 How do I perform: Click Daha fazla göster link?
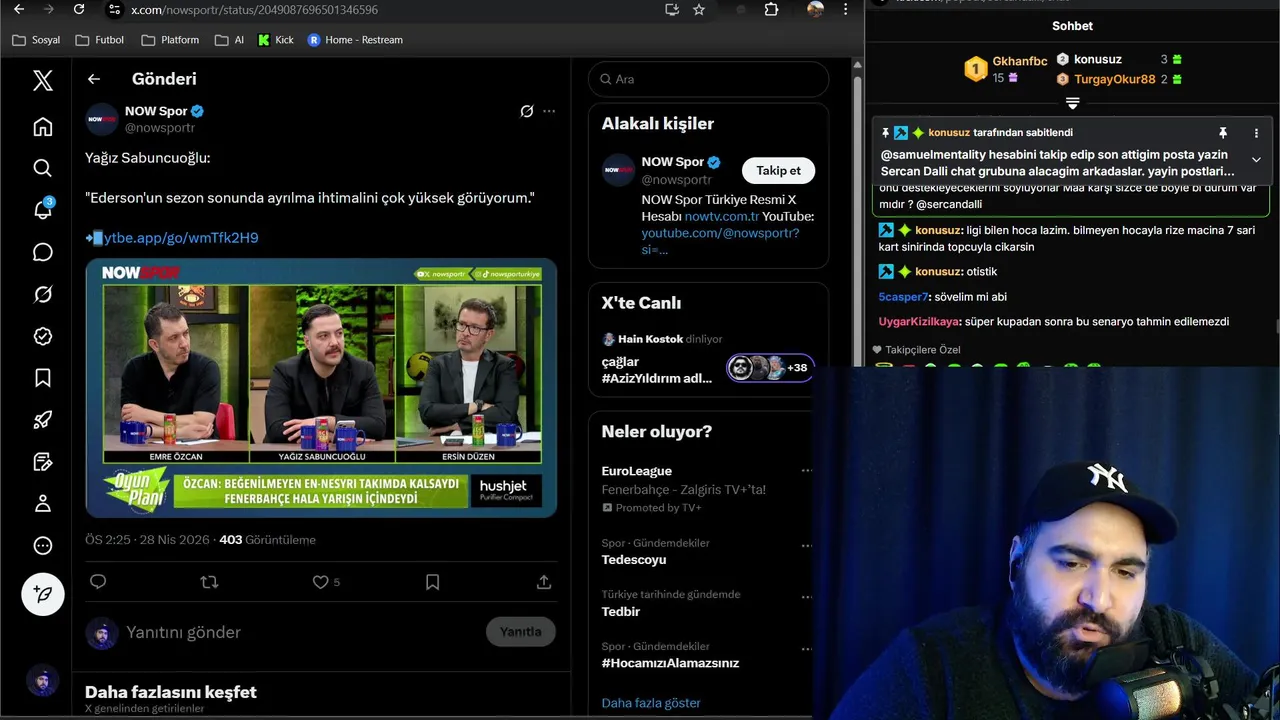click(651, 703)
